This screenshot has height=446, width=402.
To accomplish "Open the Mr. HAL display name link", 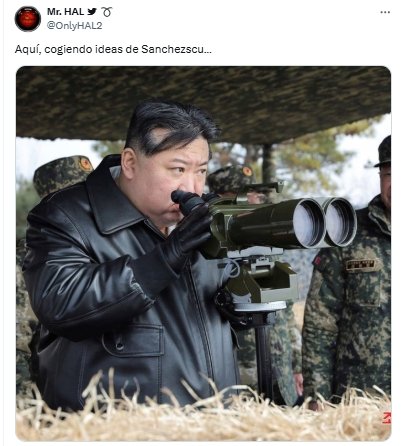I will click(65, 12).
